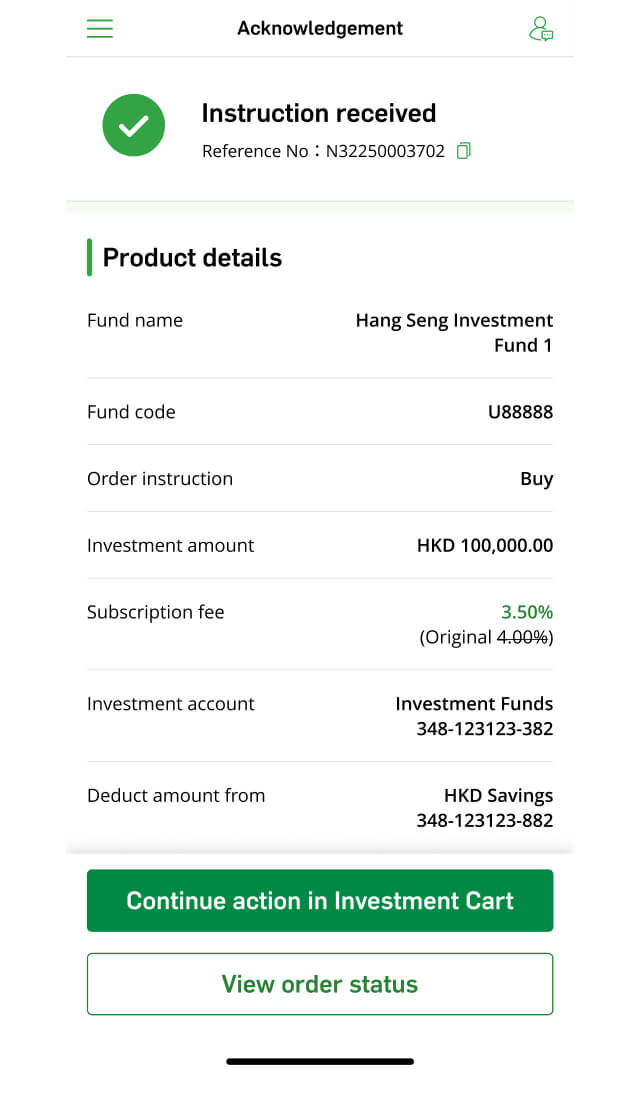Tap the HKD 100,000.00 investment amount
Screen dimensions: 640x1100
pyautogui.click(x=485, y=545)
